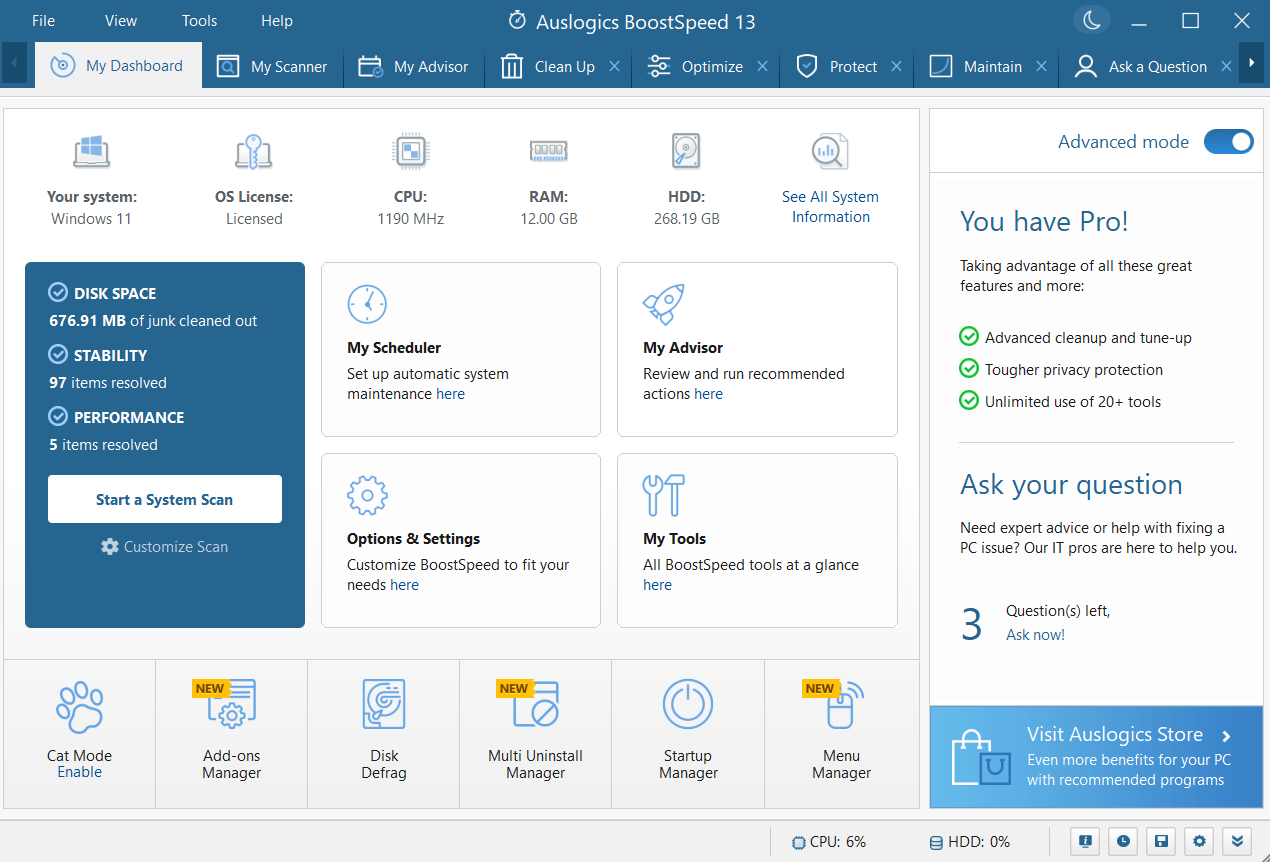Switch to the My Advisor tab
This screenshot has width=1270, height=862.
tap(413, 66)
